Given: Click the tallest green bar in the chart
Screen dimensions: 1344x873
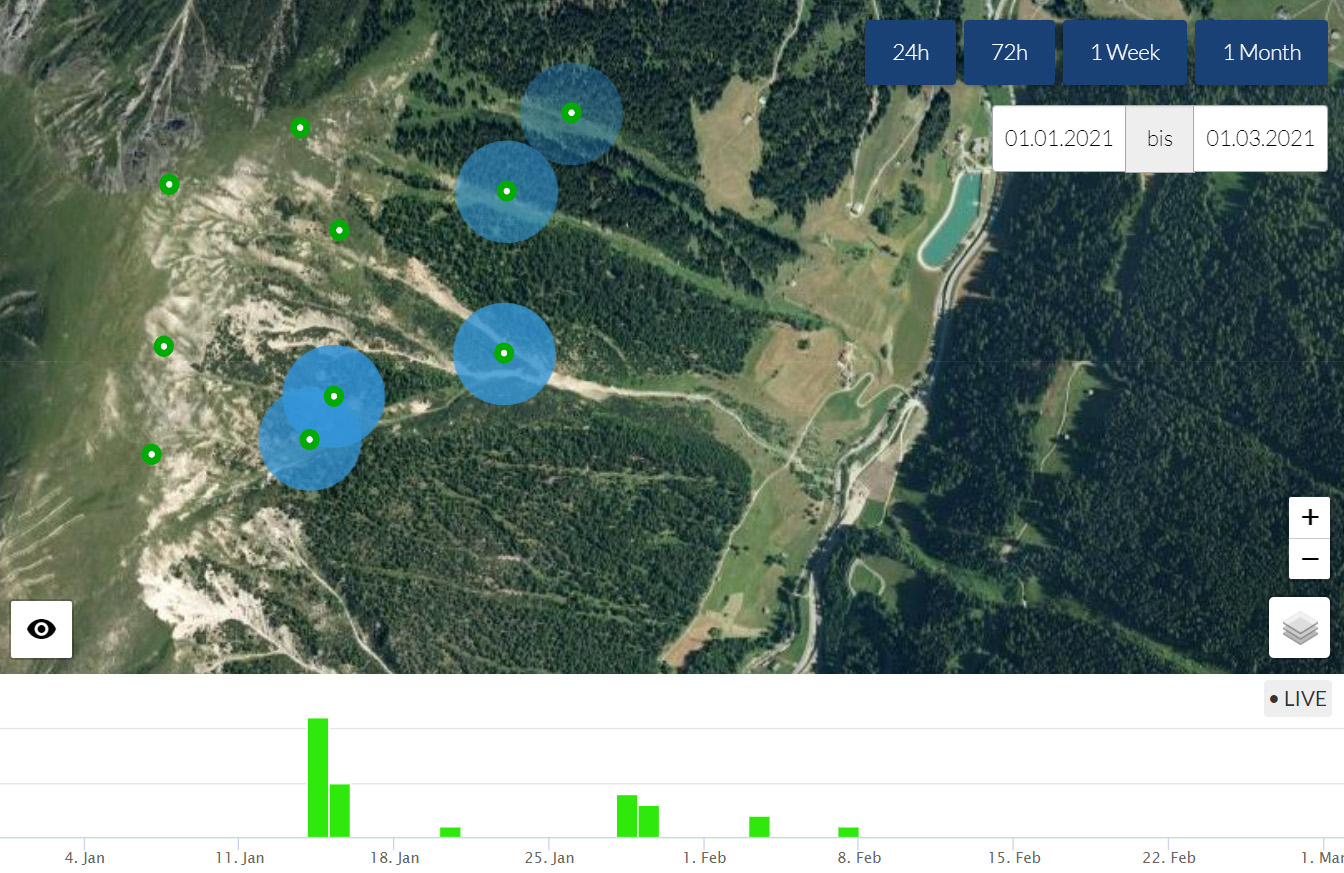Looking at the screenshot, I should click(x=318, y=777).
